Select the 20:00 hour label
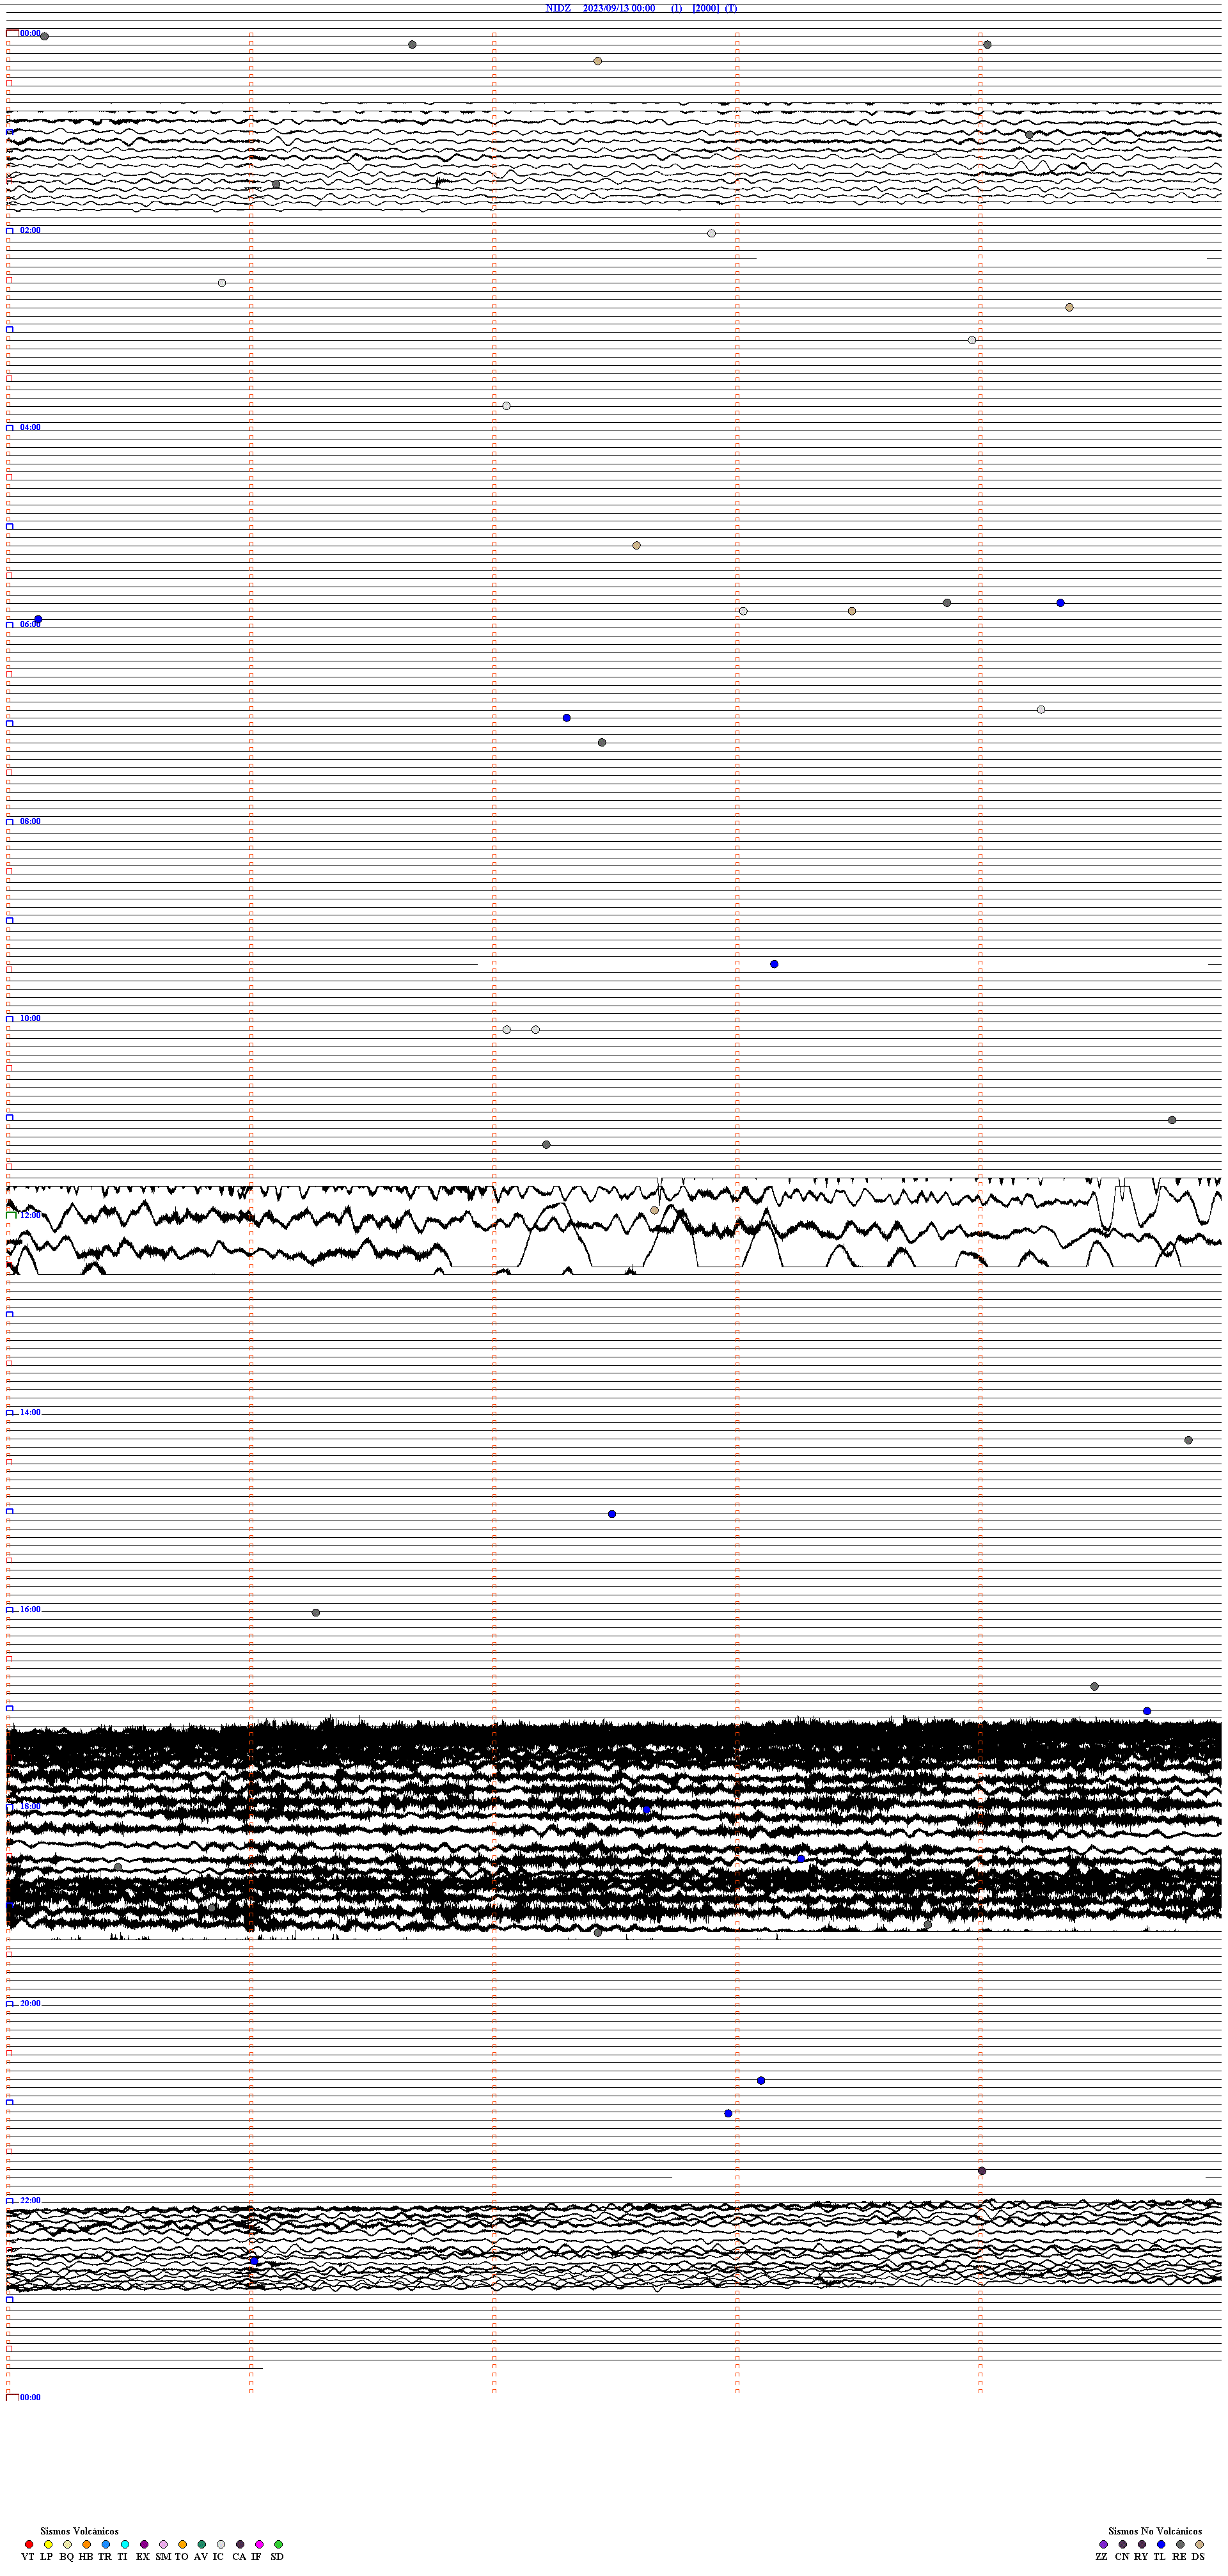This screenshot has width=1228, height=2576. pos(30,2003)
